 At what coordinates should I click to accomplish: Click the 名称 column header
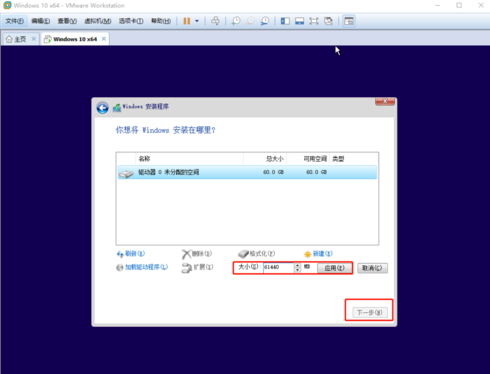coord(189,159)
